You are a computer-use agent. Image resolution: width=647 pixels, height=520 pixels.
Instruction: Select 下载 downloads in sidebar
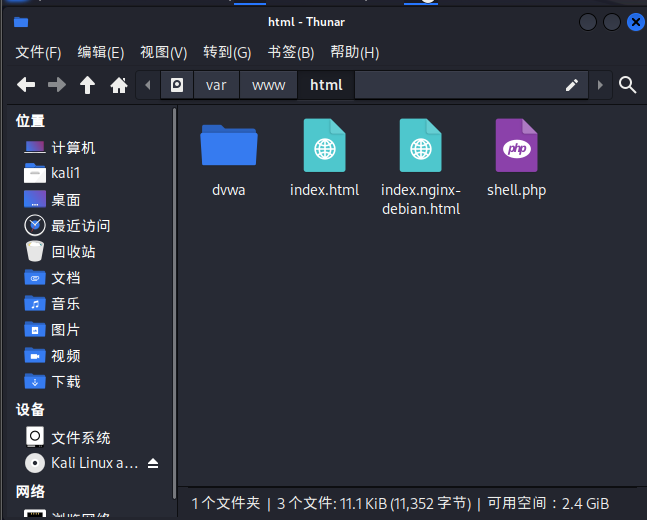[66, 381]
